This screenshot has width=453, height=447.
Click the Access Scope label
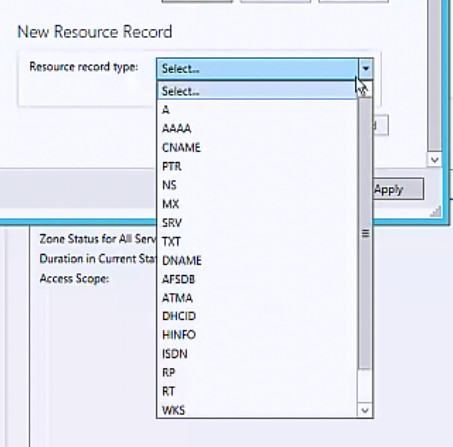click(x=74, y=279)
